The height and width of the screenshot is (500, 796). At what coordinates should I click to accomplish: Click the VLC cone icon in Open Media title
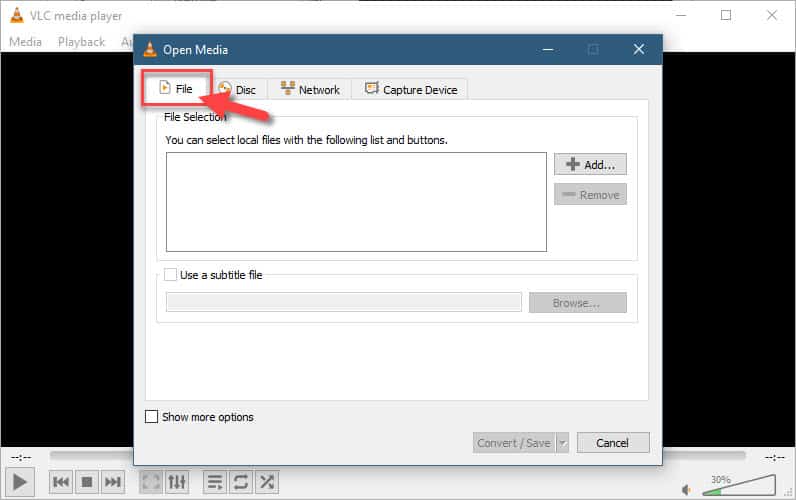[x=150, y=49]
